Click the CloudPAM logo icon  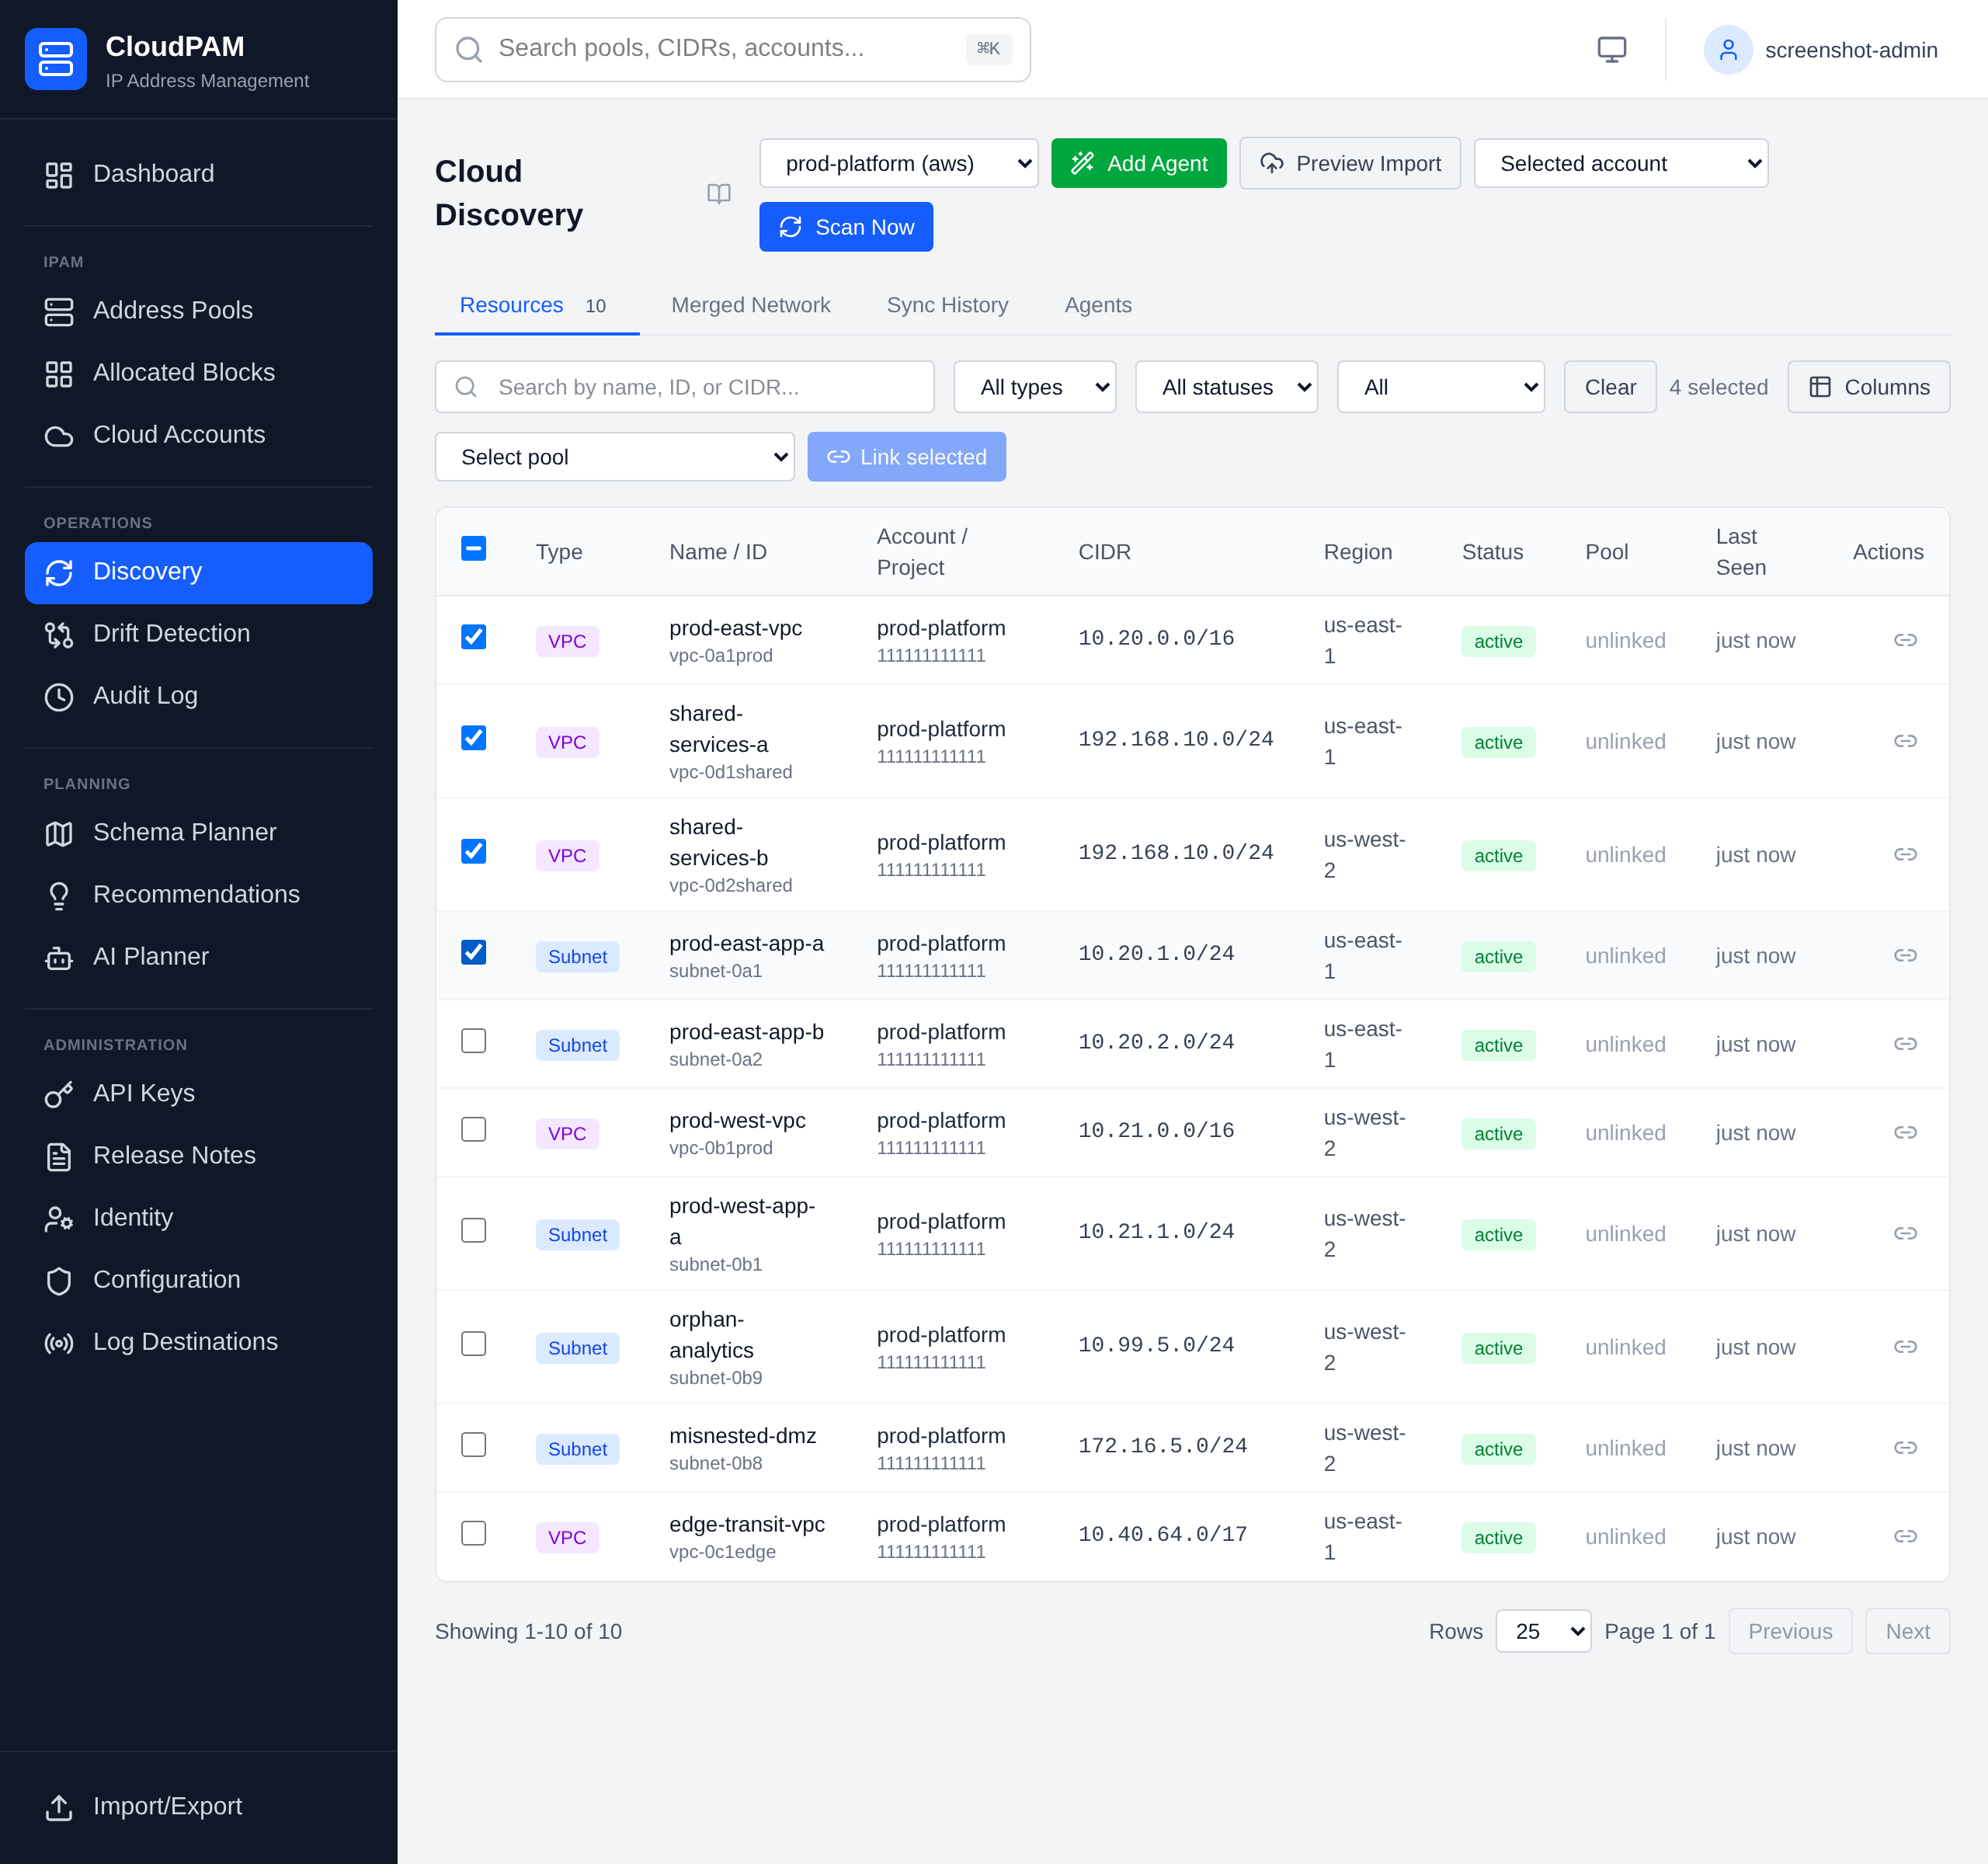pyautogui.click(x=56, y=59)
